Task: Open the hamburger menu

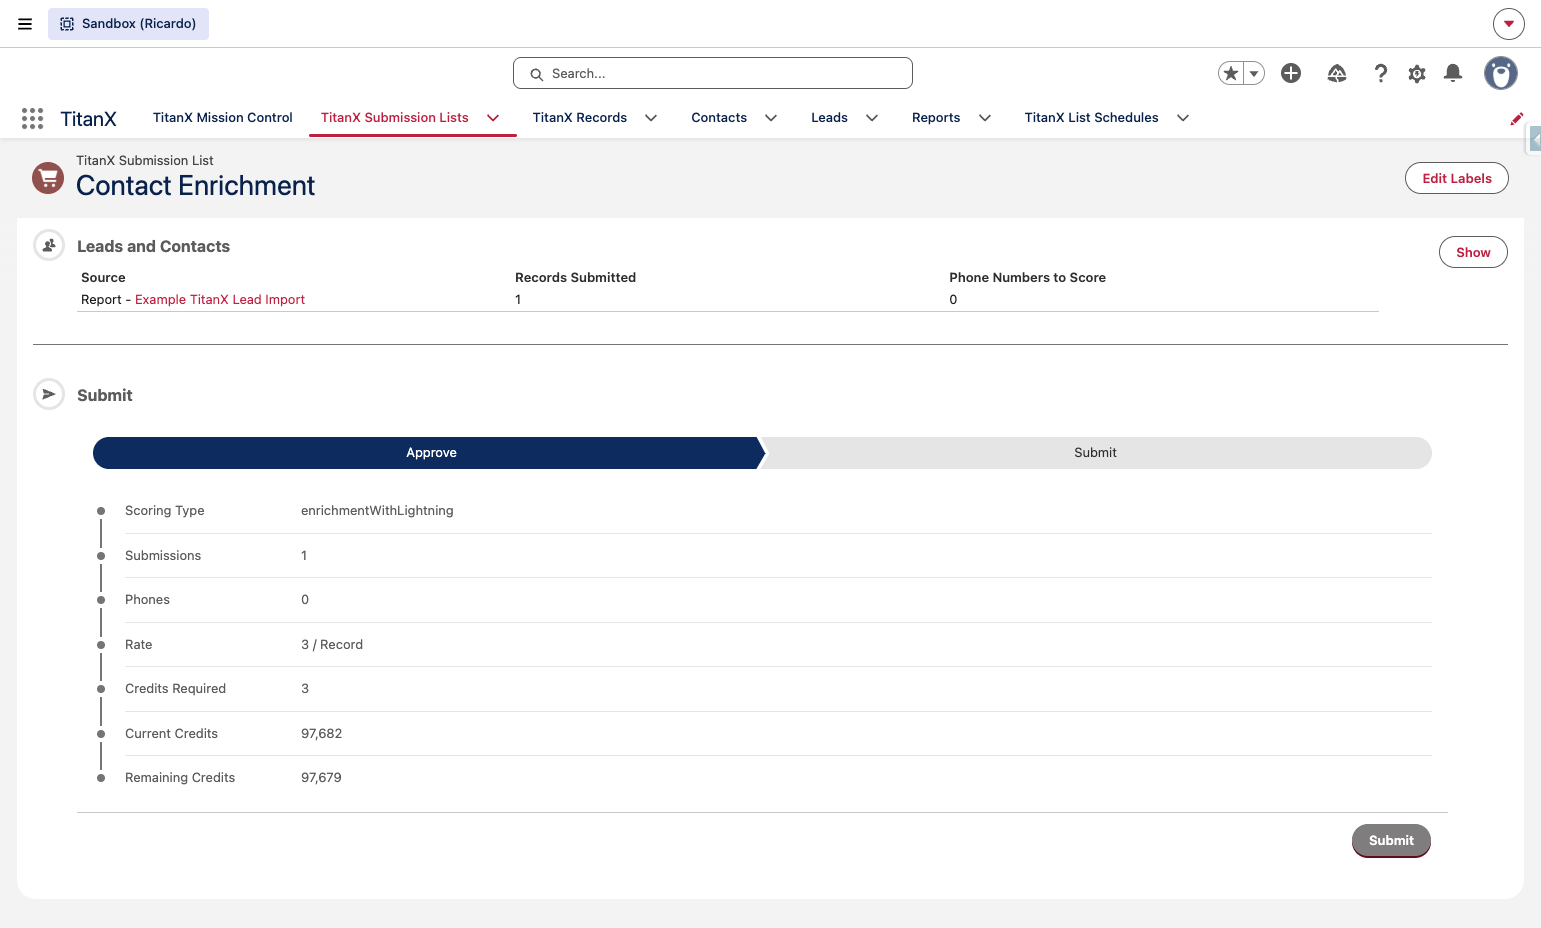Action: (25, 24)
